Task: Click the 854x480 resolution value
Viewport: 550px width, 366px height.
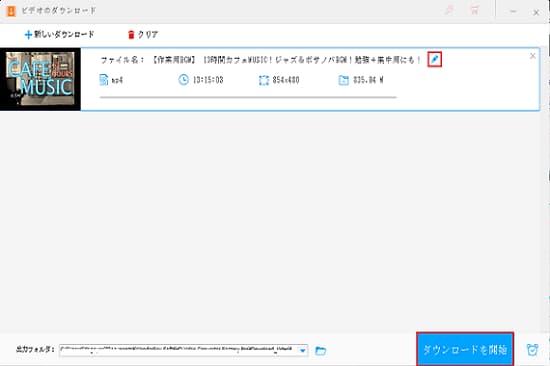Action: pyautogui.click(x=286, y=80)
